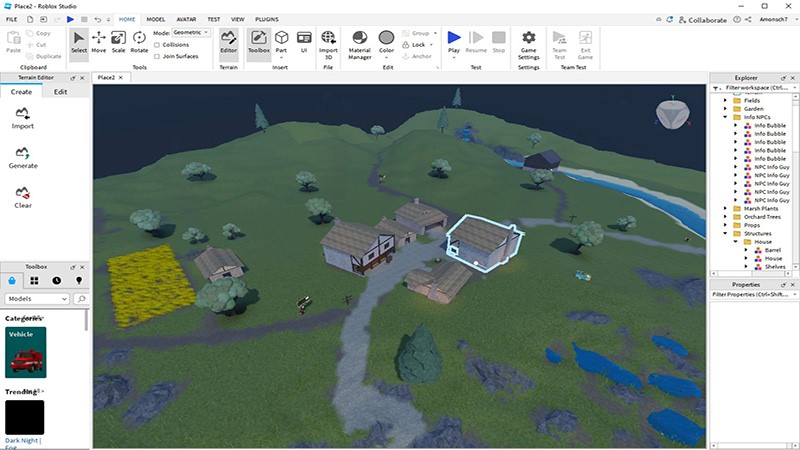Select the Rotate tool
This screenshot has width=800, height=450.
pyautogui.click(x=139, y=42)
